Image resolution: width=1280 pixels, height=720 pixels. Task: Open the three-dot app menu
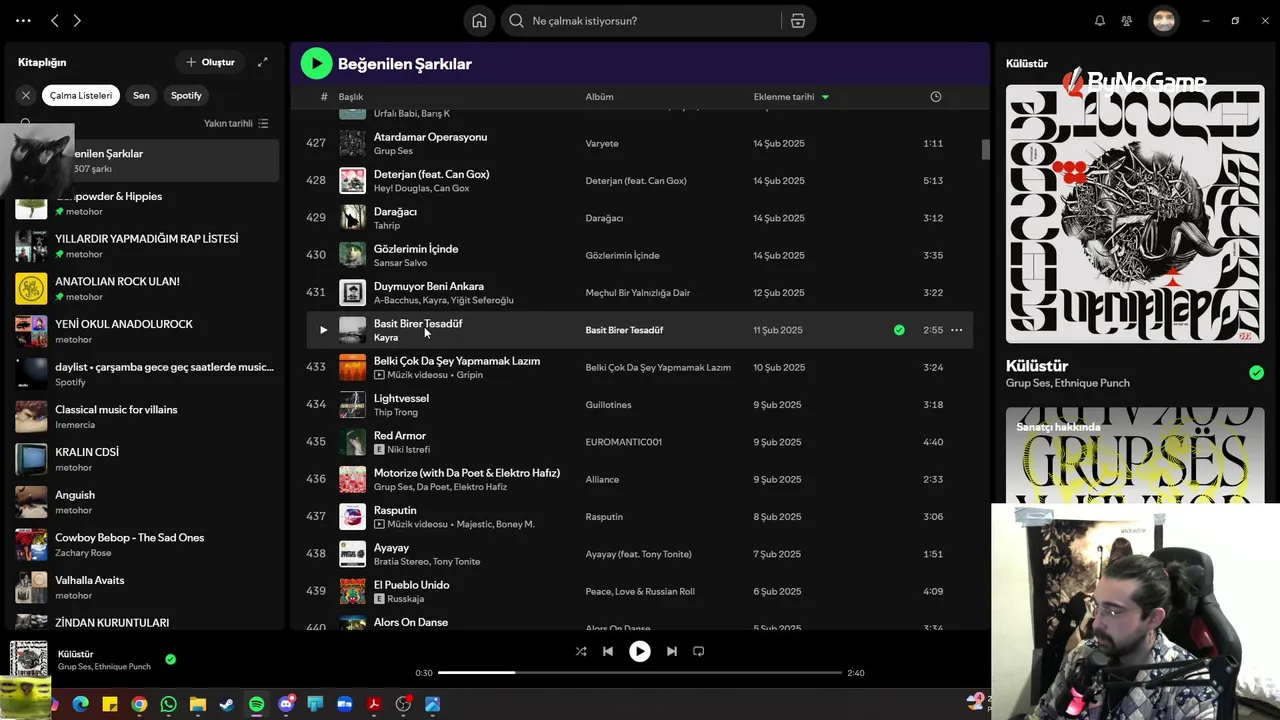coord(23,21)
